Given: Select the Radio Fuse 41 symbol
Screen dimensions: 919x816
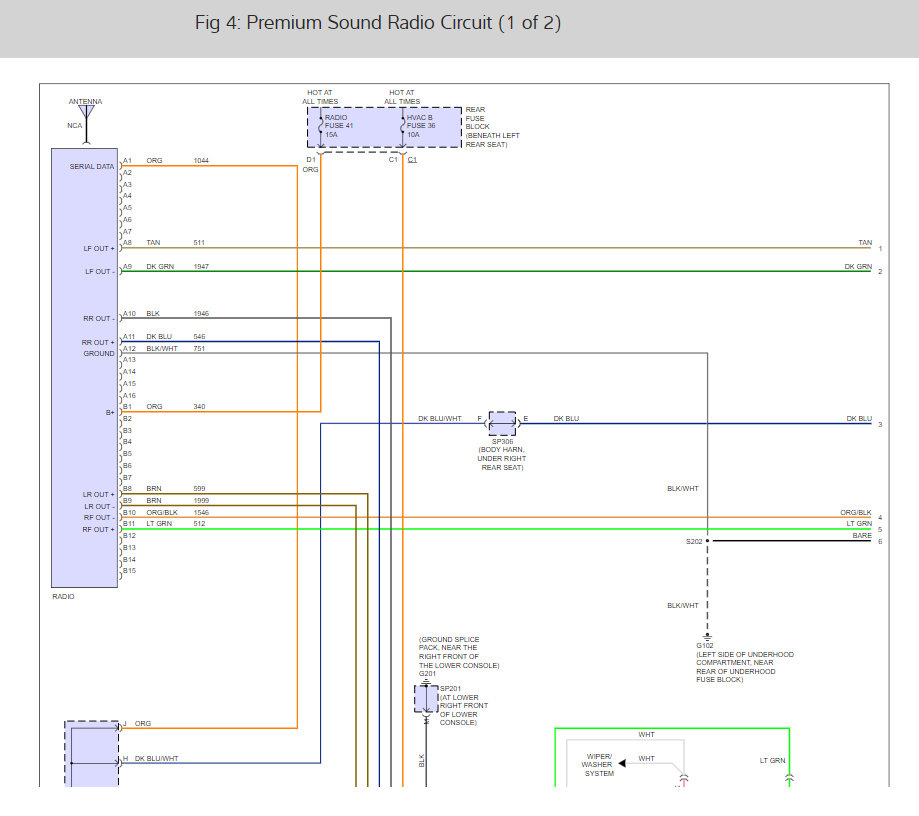Looking at the screenshot, I should point(321,127).
